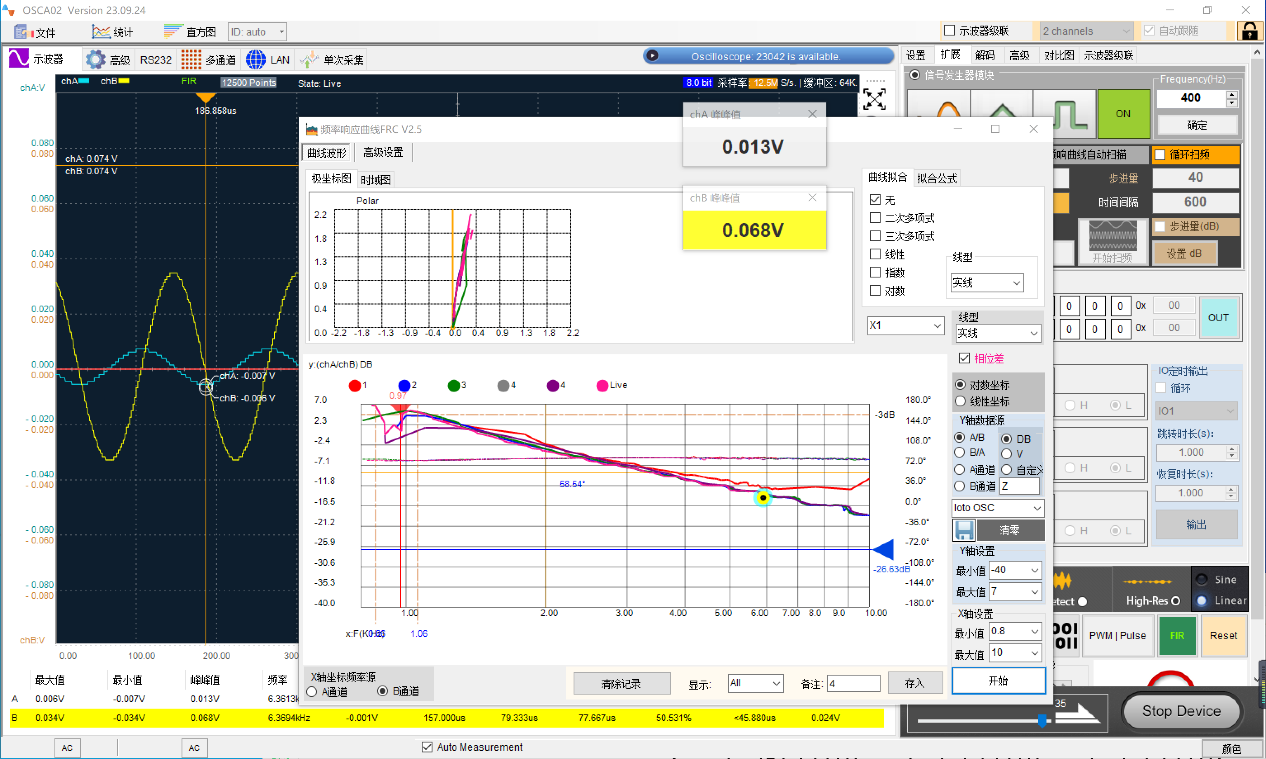Open the Y轴 最小值 -40 dropdown
1266x759 pixels.
(1015, 570)
